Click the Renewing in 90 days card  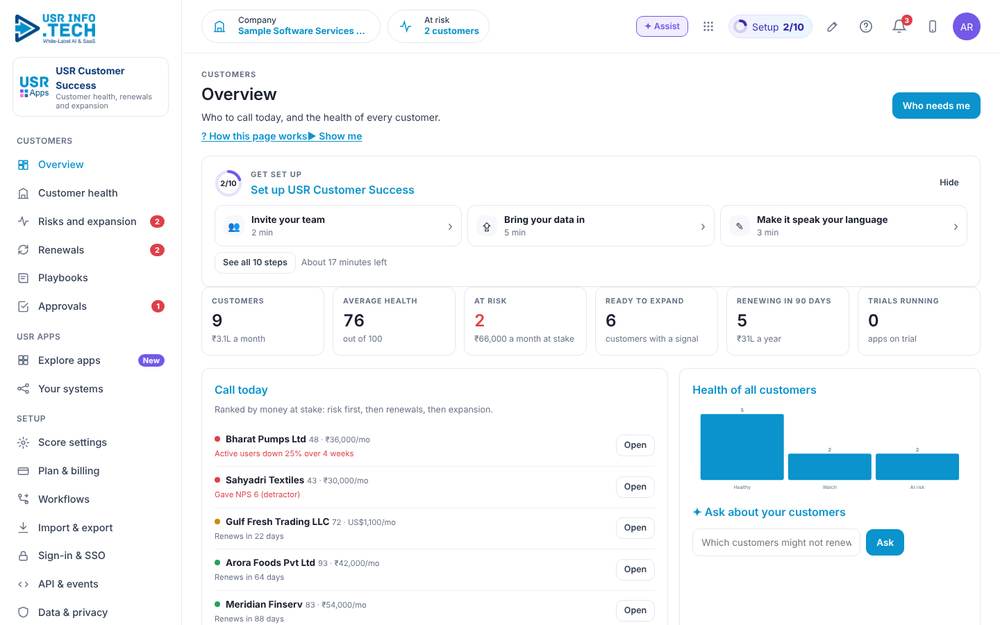point(787,321)
